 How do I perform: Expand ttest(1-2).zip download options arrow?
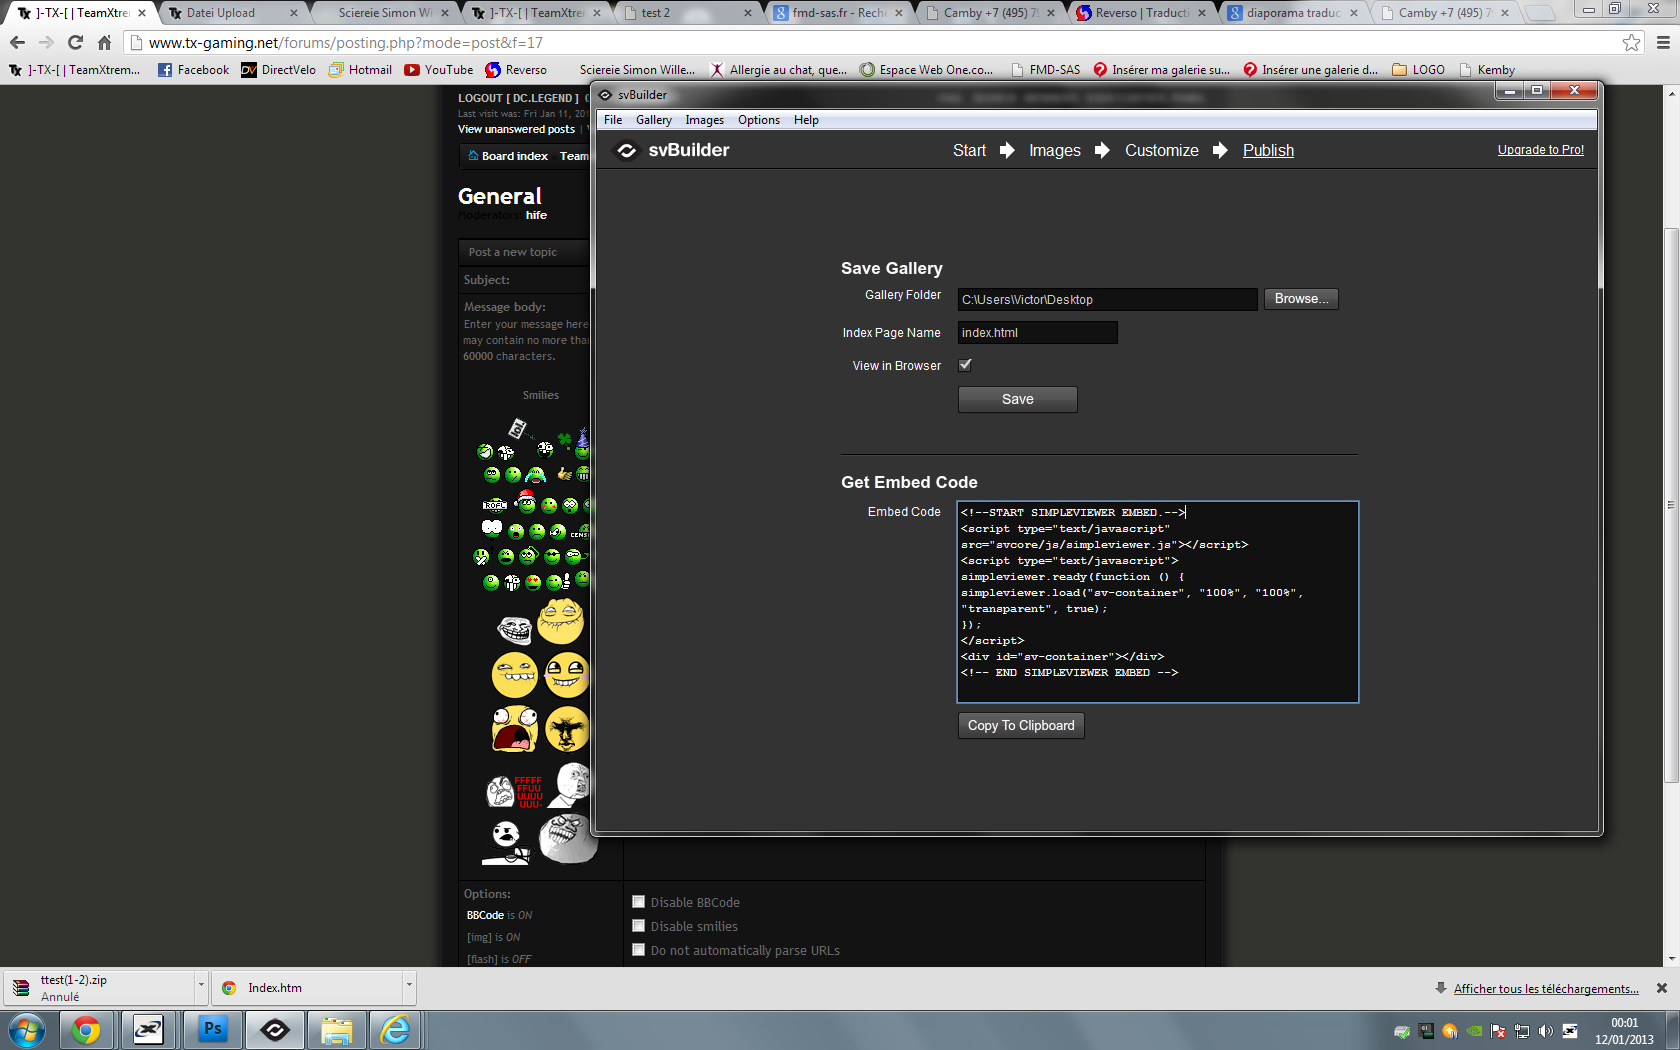pos(201,986)
